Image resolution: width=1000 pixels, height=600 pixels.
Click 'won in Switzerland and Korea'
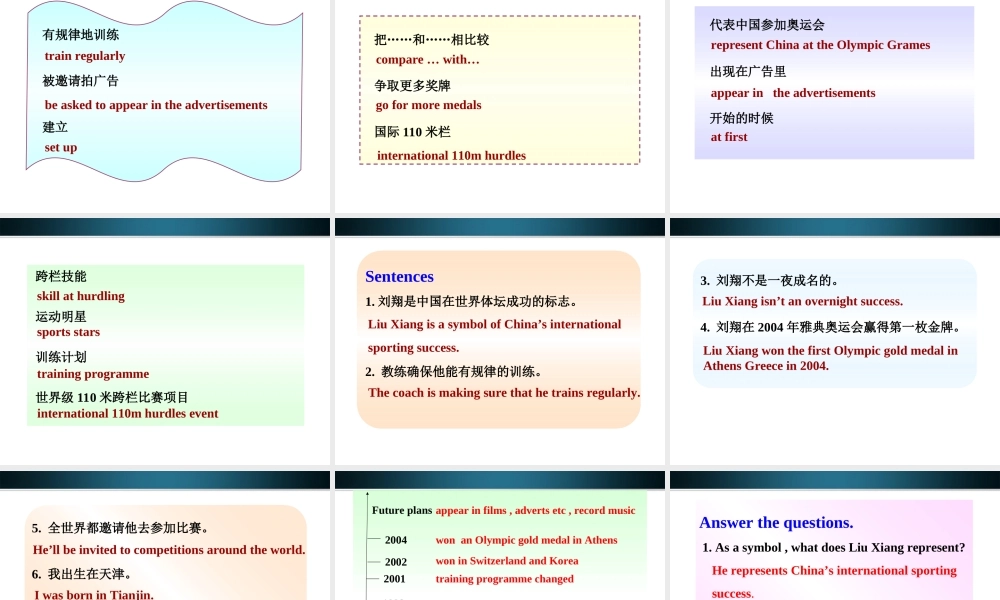coord(507,561)
